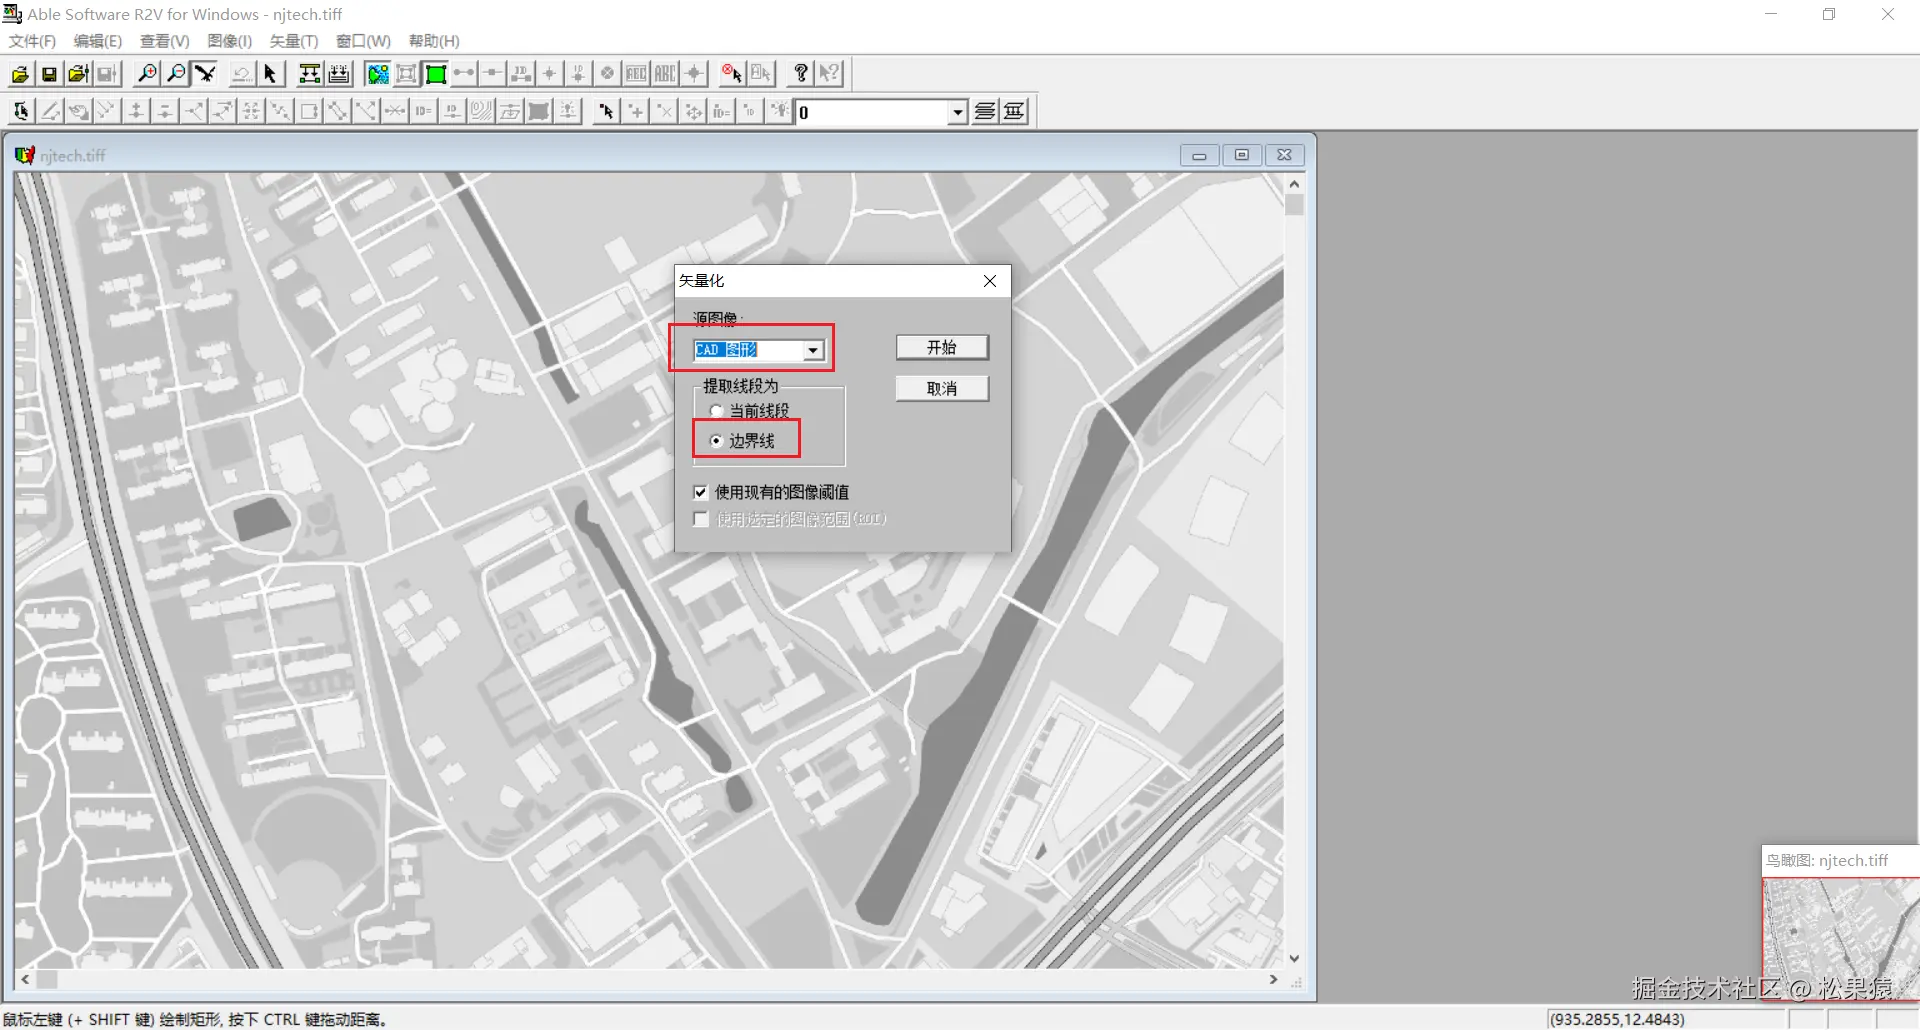The height and width of the screenshot is (1030, 1920).
Task: Click the R2V app icon in title bar
Action: pyautogui.click(x=13, y=14)
